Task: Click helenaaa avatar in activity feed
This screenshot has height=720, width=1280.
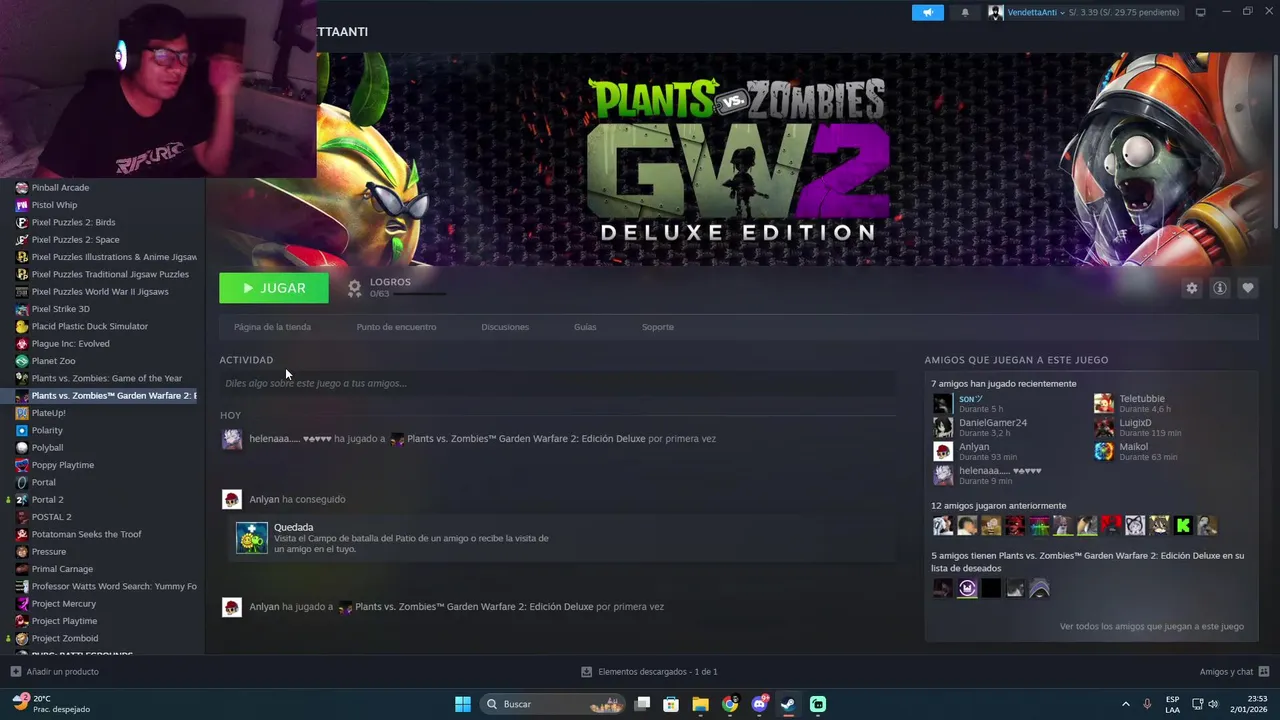Action: 232,438
